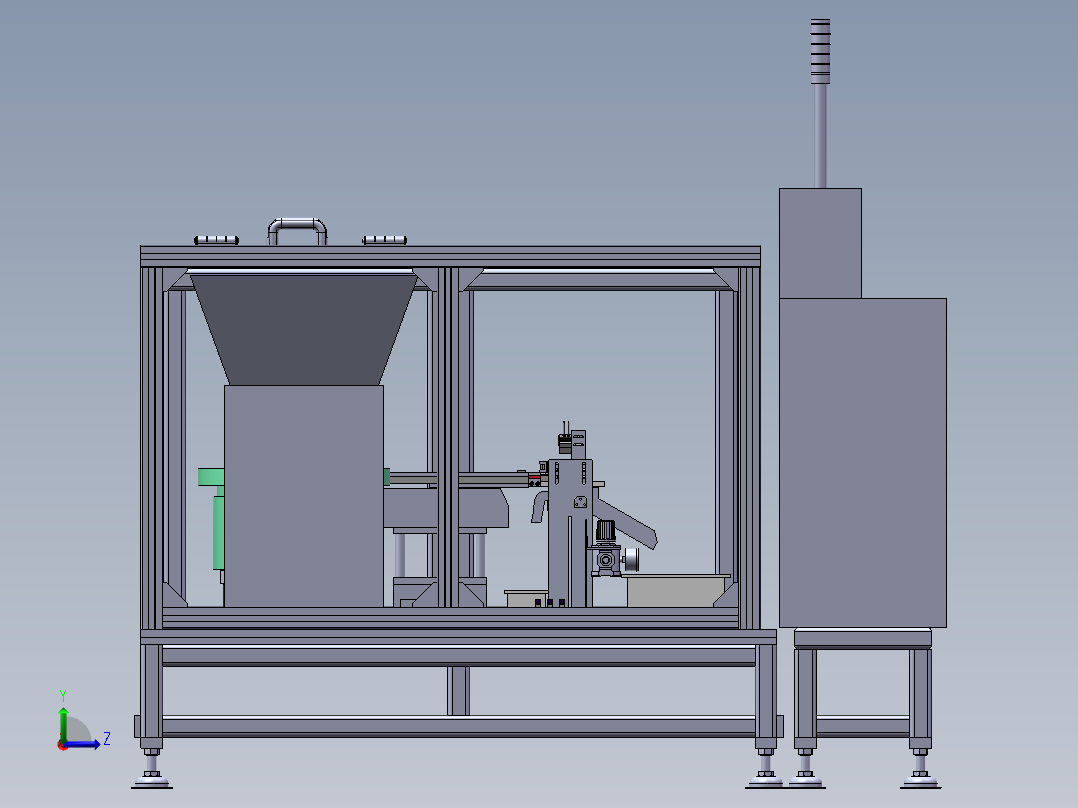This screenshot has width=1078, height=808.
Task: Select the small box left of the mounting plate base
Action: pos(526,598)
